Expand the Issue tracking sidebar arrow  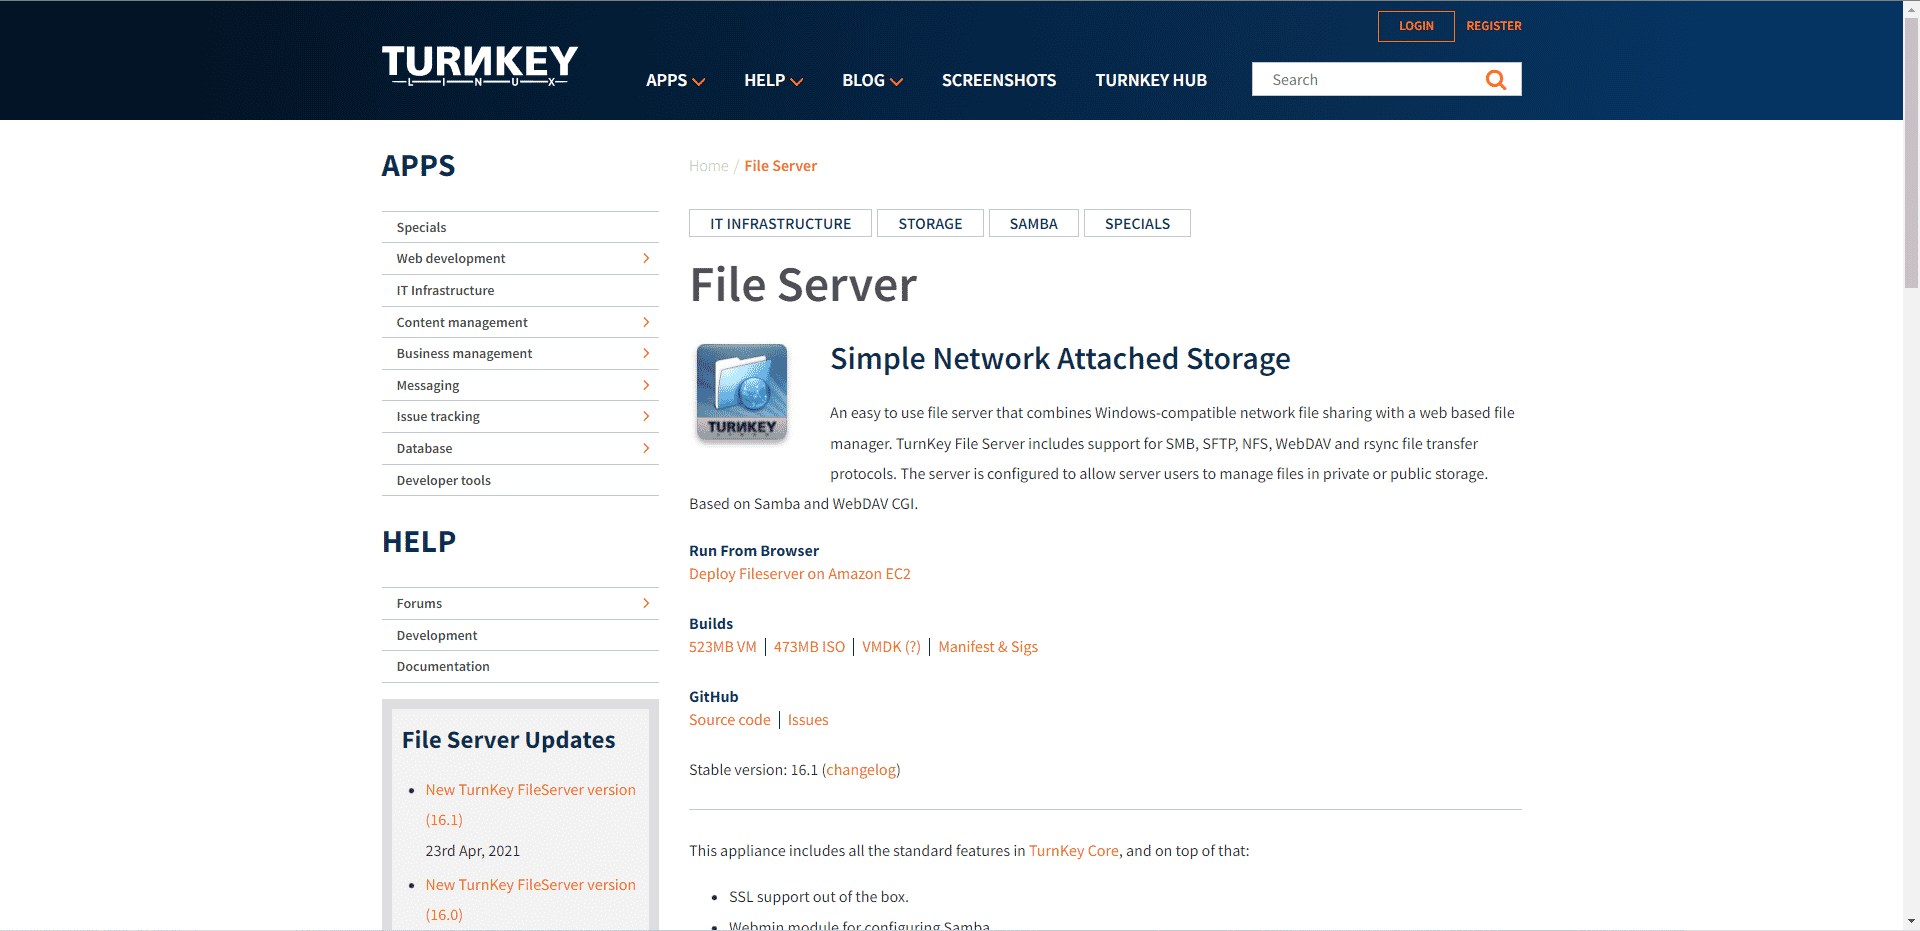(646, 417)
